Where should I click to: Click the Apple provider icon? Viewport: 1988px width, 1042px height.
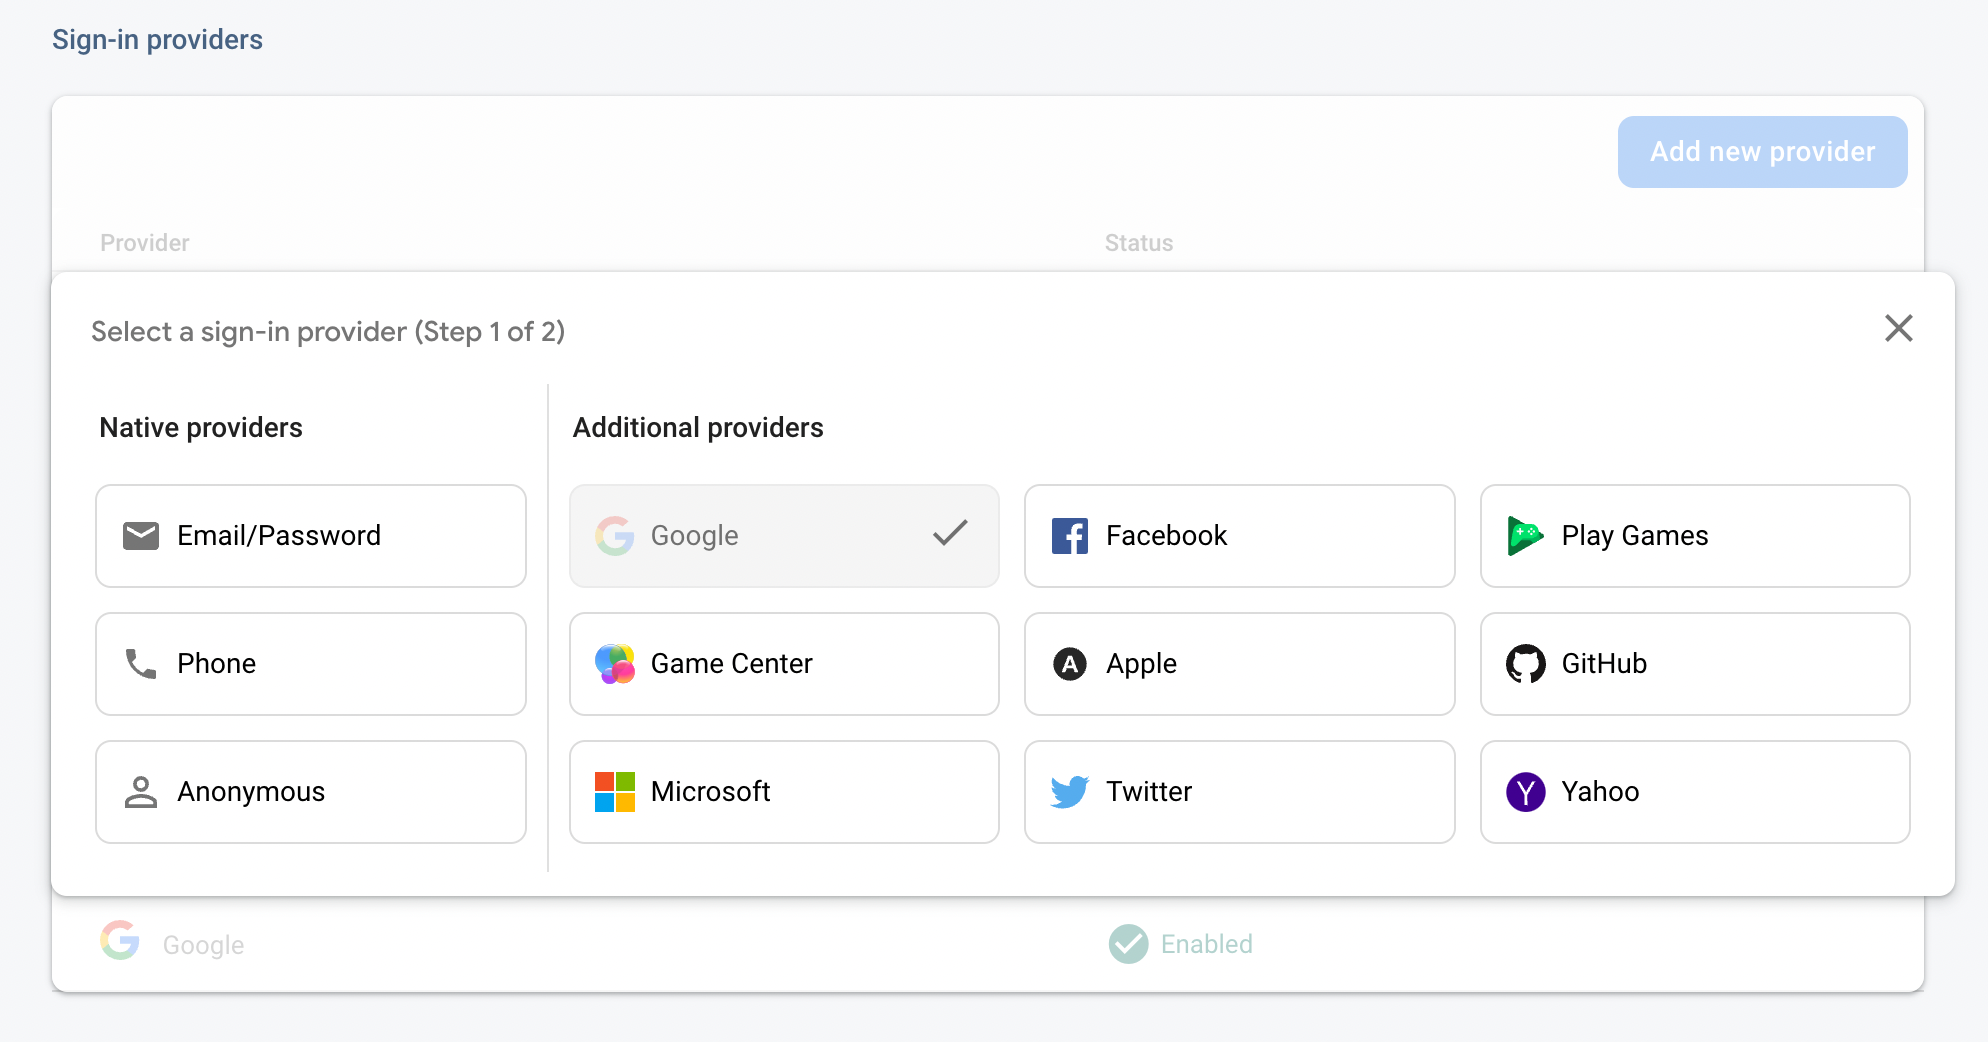(x=1070, y=664)
